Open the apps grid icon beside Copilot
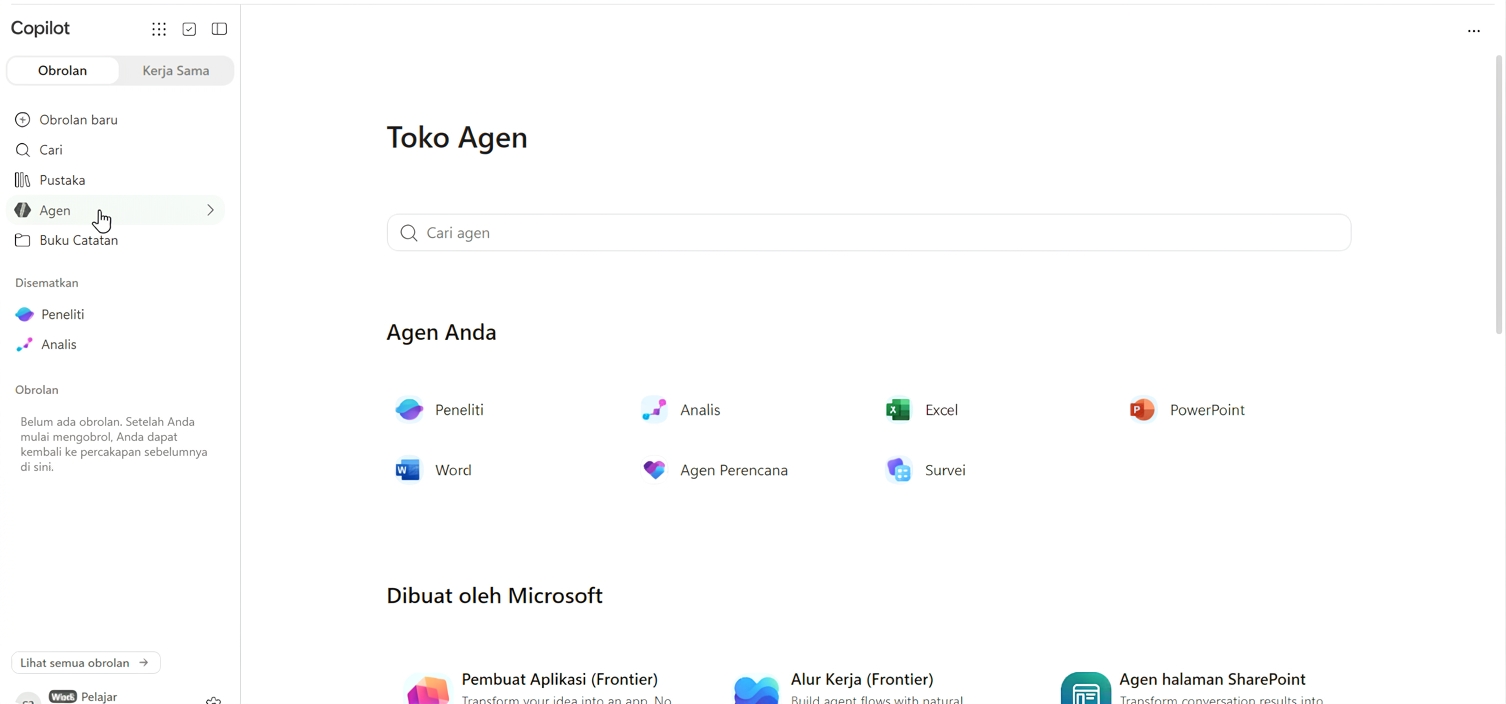 click(159, 29)
